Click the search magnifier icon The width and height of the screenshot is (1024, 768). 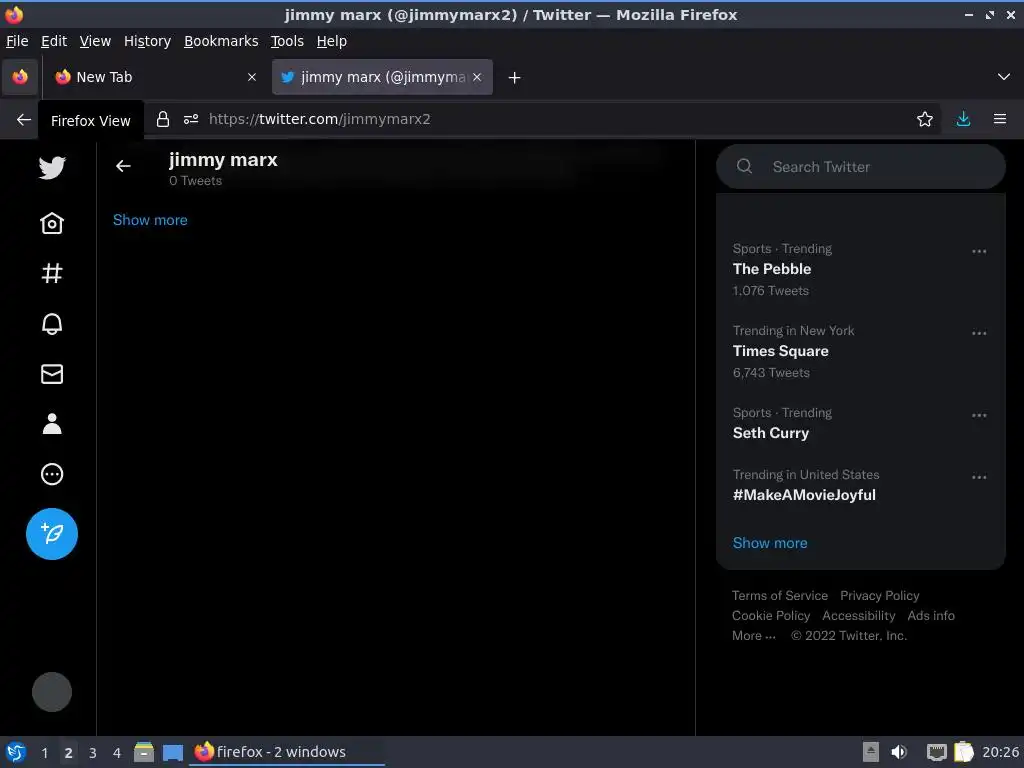click(744, 167)
